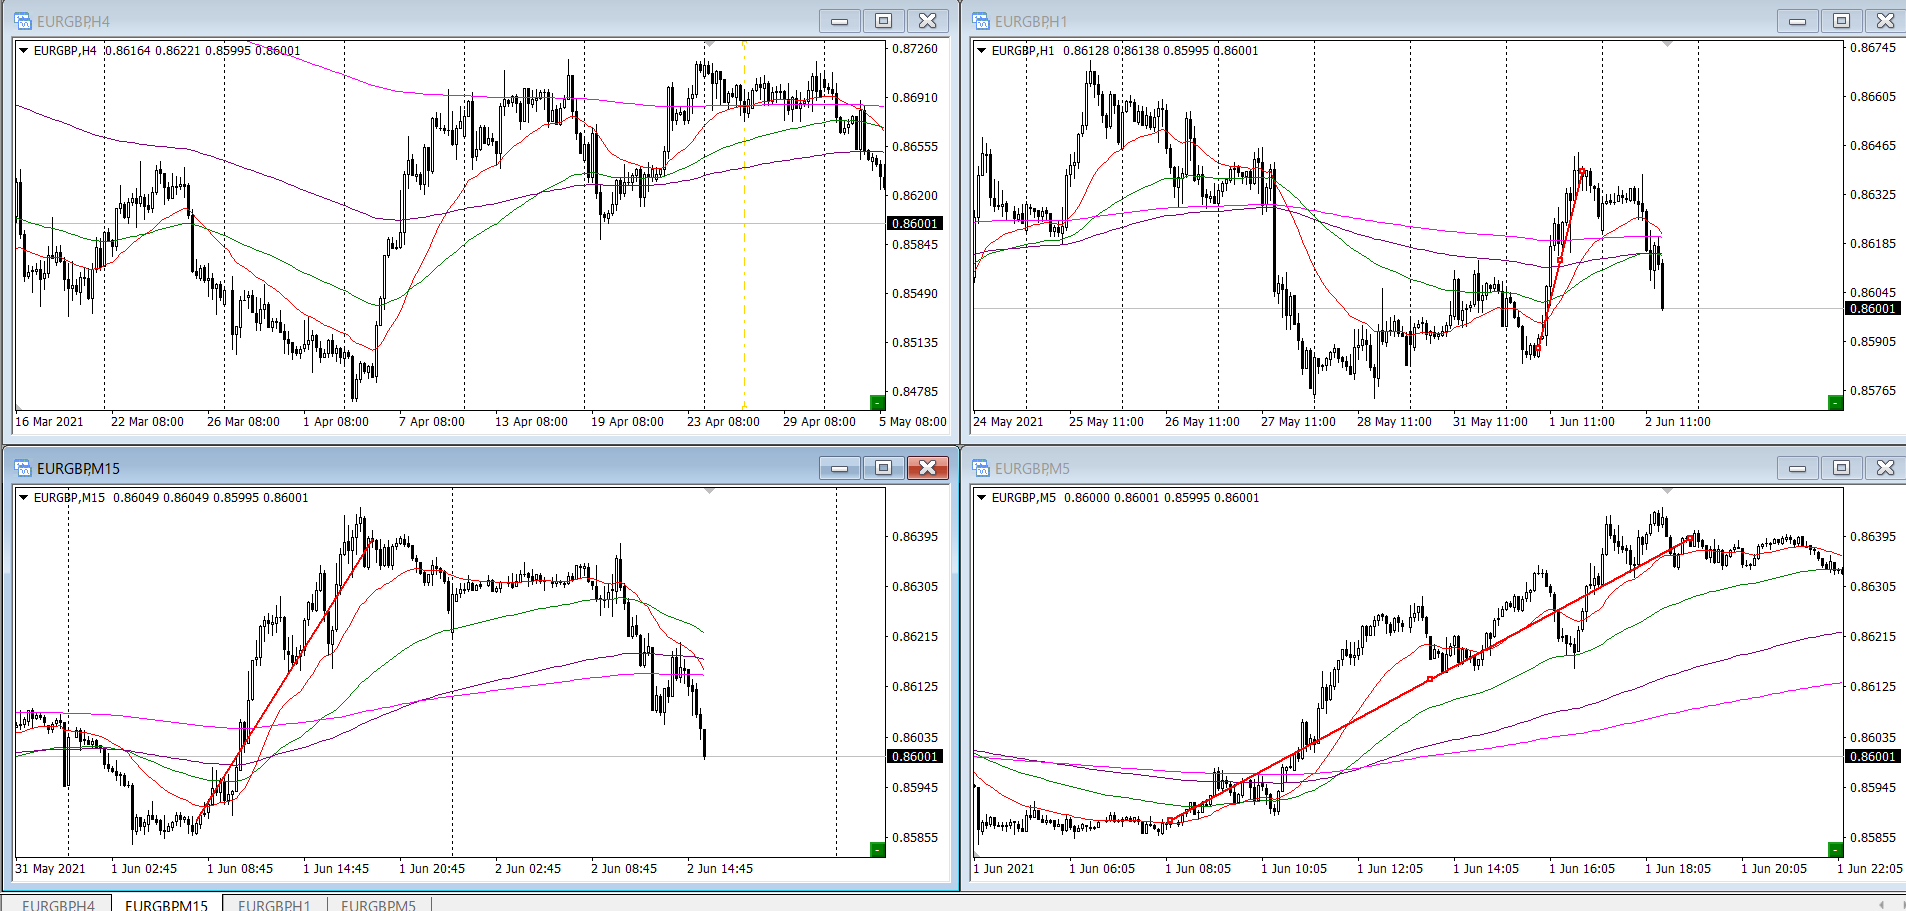This screenshot has height=911, width=1906.
Task: Click the green square in the M5 chart corner
Action: (1835, 849)
